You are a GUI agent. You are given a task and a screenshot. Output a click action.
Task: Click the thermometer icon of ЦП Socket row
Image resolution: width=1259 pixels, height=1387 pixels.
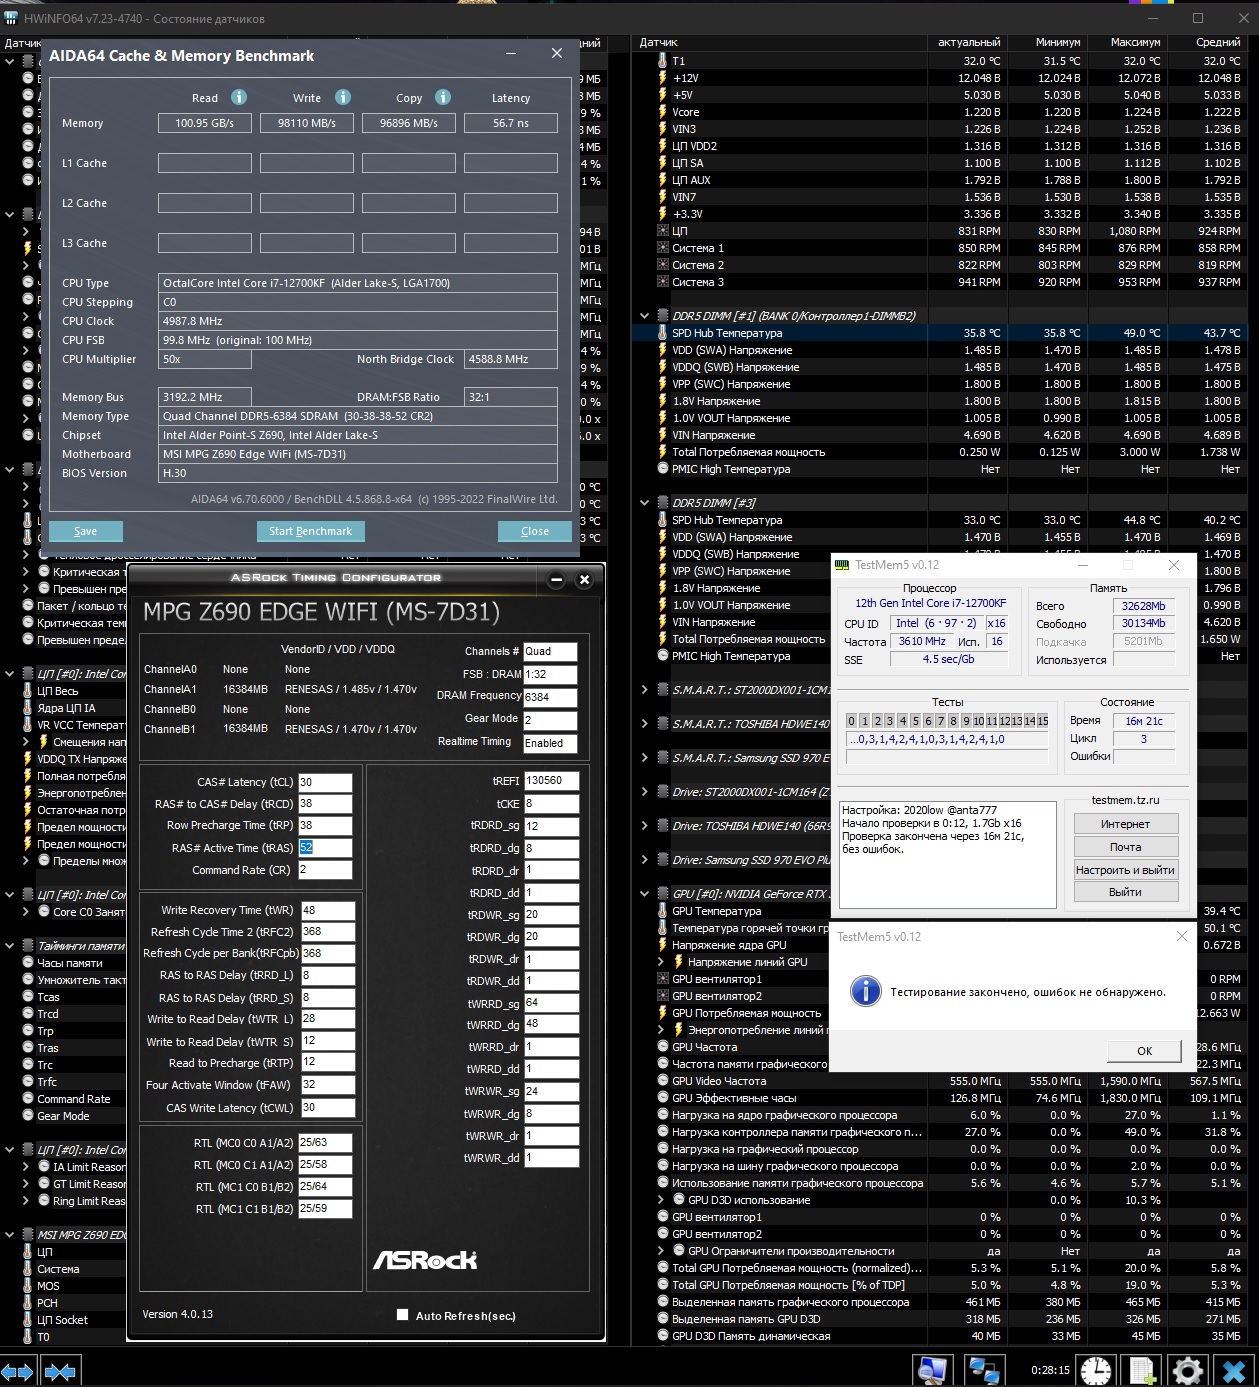coord(27,1320)
